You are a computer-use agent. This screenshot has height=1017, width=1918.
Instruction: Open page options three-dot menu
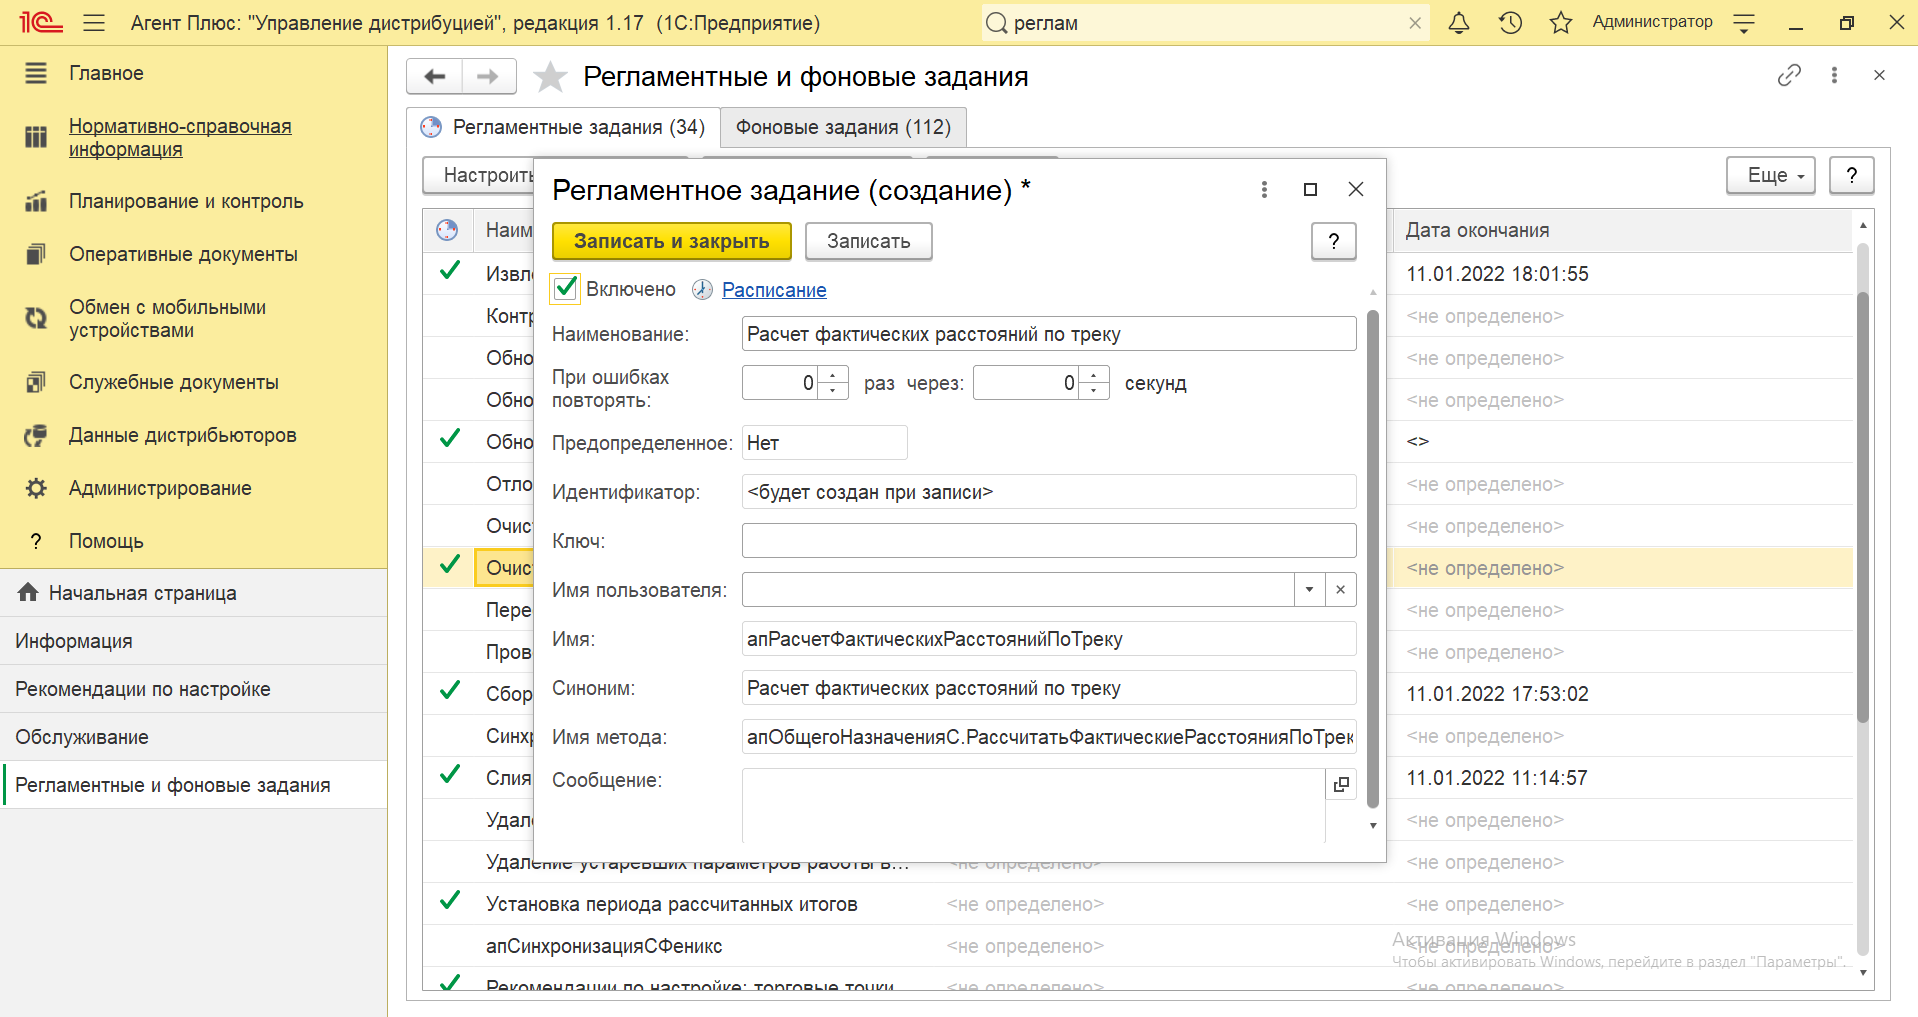[1834, 75]
